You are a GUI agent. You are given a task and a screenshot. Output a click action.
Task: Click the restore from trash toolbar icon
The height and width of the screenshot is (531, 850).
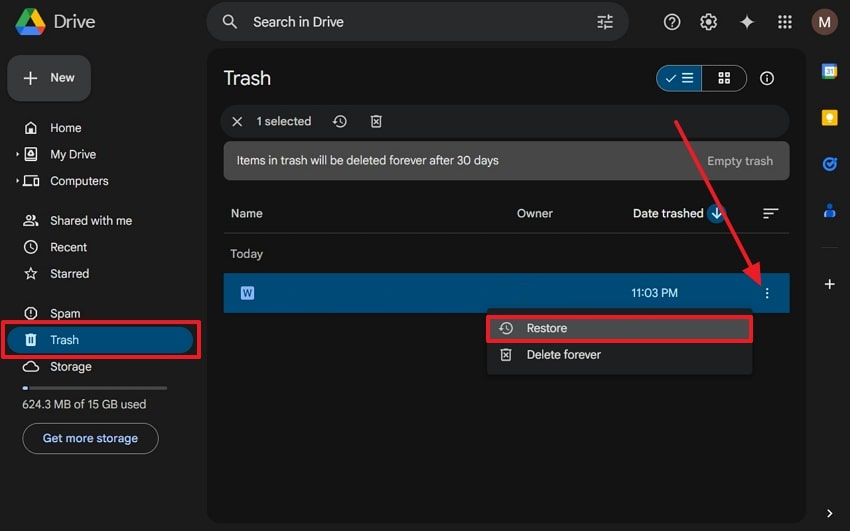coord(340,121)
